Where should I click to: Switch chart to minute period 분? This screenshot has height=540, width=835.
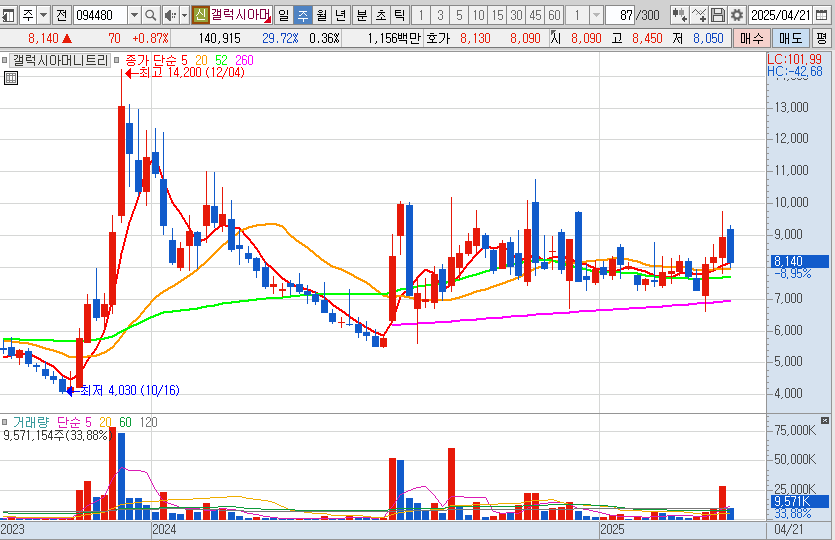click(362, 15)
